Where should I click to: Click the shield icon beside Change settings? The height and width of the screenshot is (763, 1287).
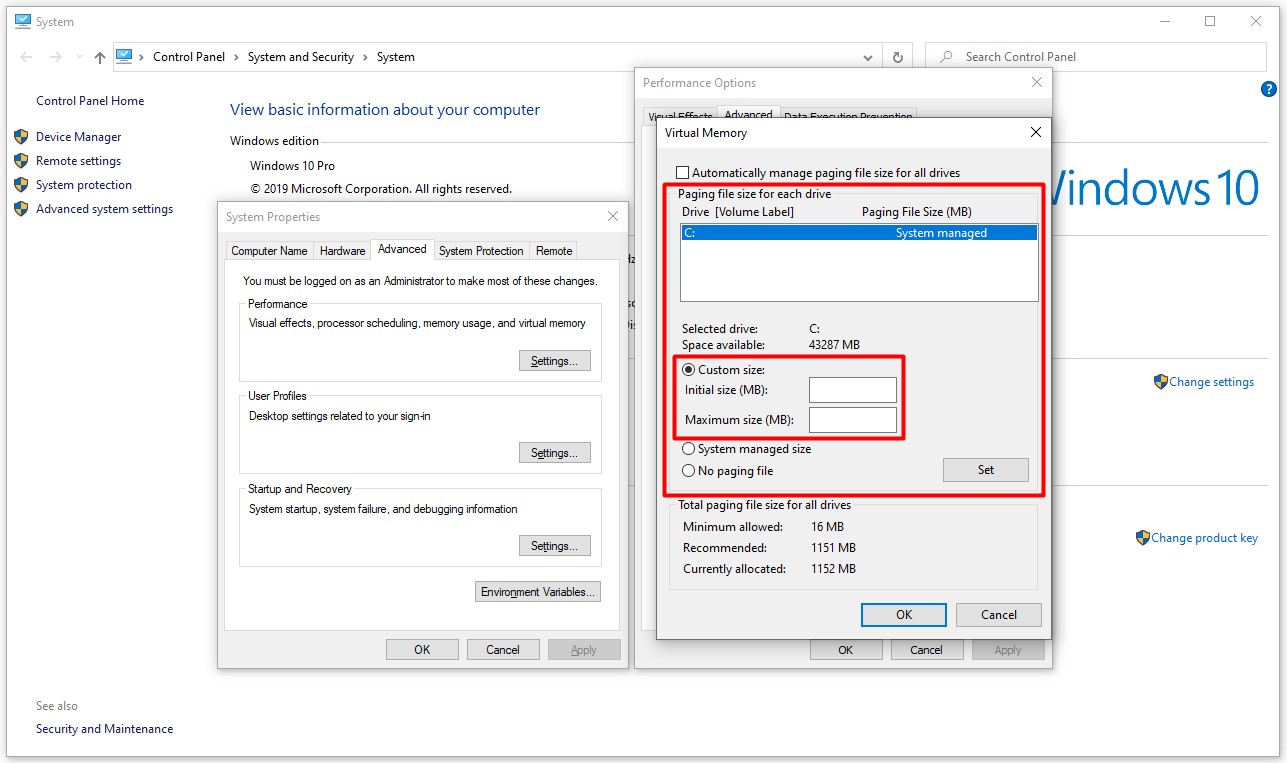tap(1160, 382)
